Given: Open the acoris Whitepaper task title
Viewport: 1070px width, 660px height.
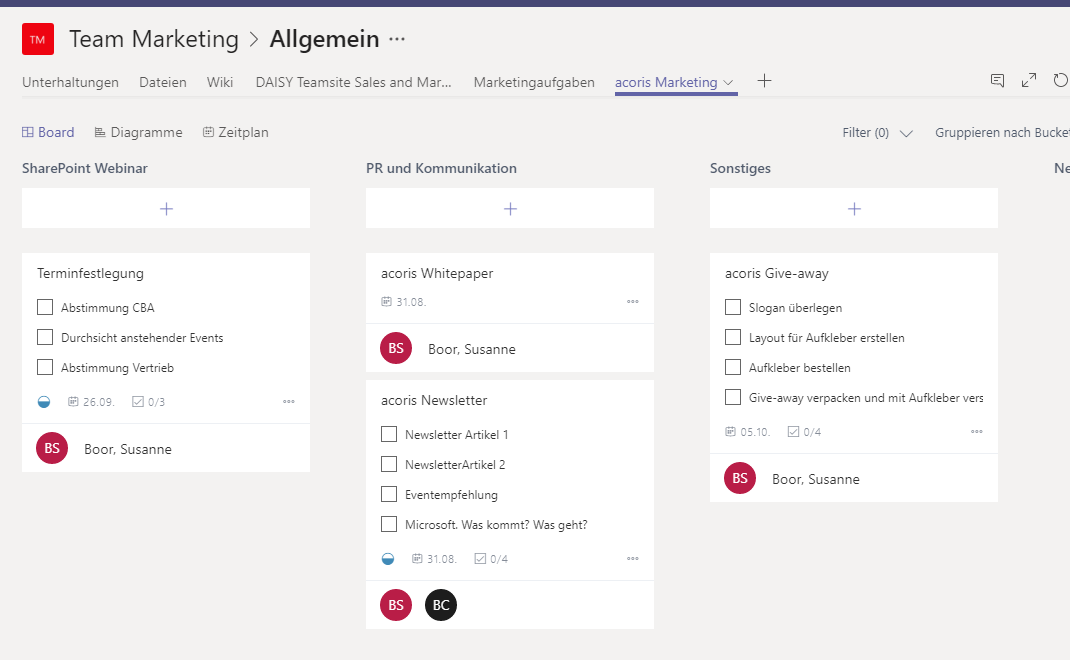Looking at the screenshot, I should (437, 273).
